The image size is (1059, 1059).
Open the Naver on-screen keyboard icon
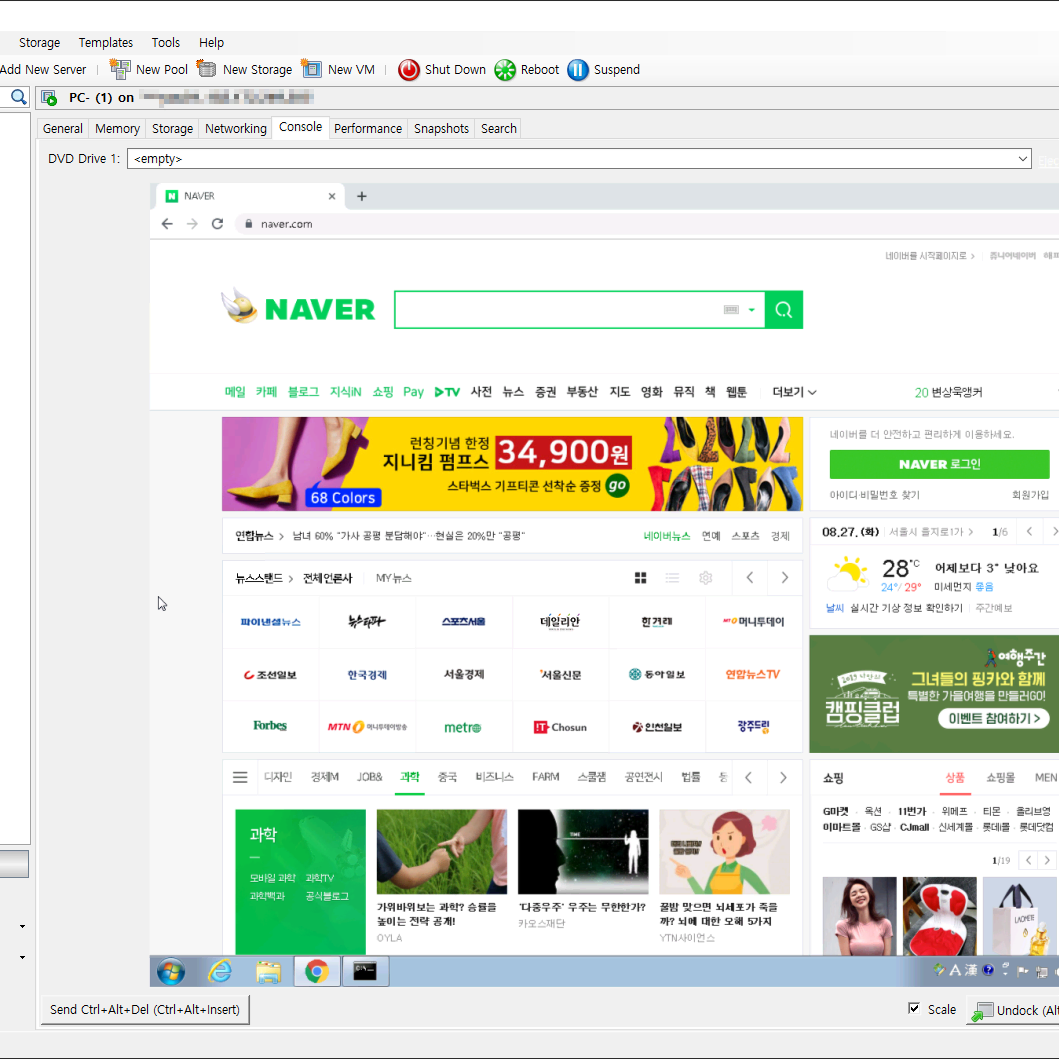click(731, 310)
